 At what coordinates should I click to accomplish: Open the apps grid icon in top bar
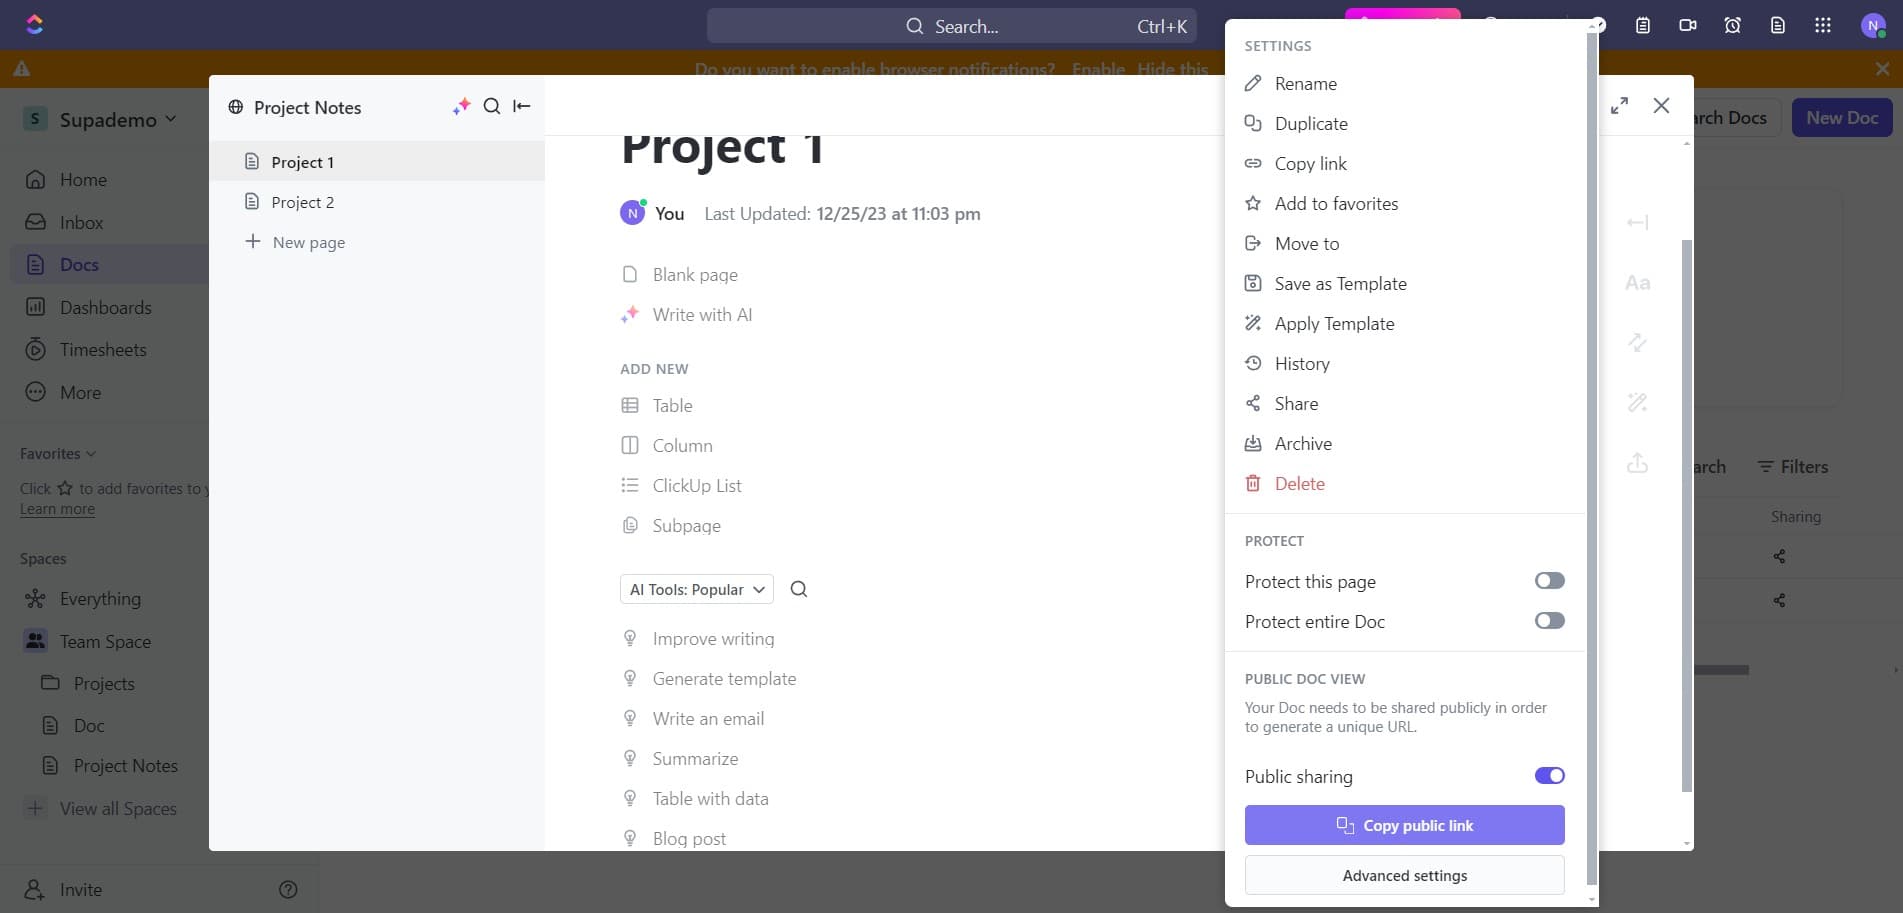click(1823, 26)
